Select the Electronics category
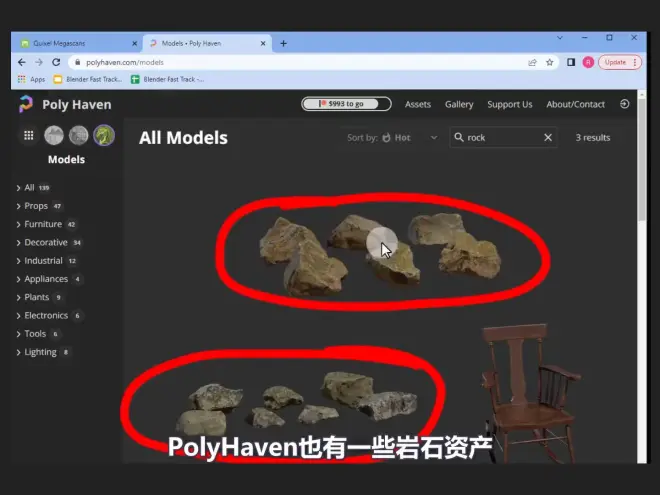 pyautogui.click(x=48, y=316)
